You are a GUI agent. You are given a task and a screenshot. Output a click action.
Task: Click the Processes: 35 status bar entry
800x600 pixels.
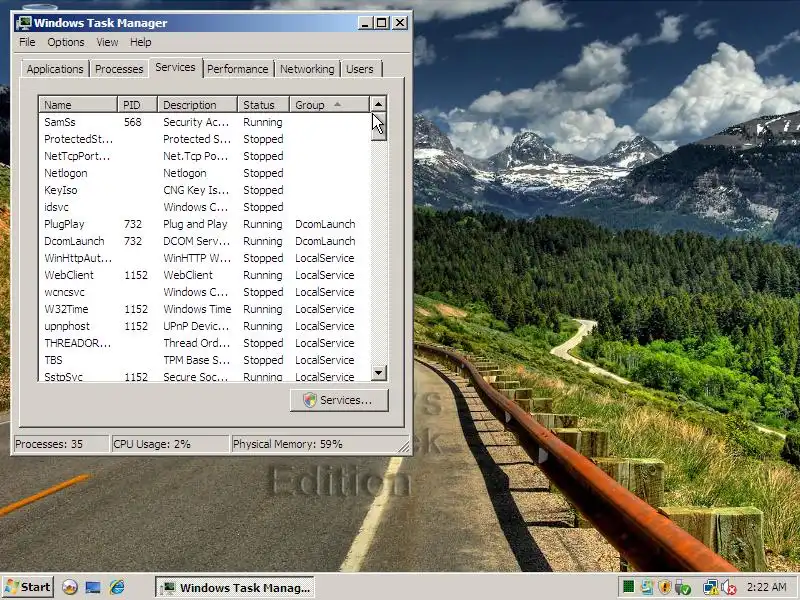[x=61, y=444]
